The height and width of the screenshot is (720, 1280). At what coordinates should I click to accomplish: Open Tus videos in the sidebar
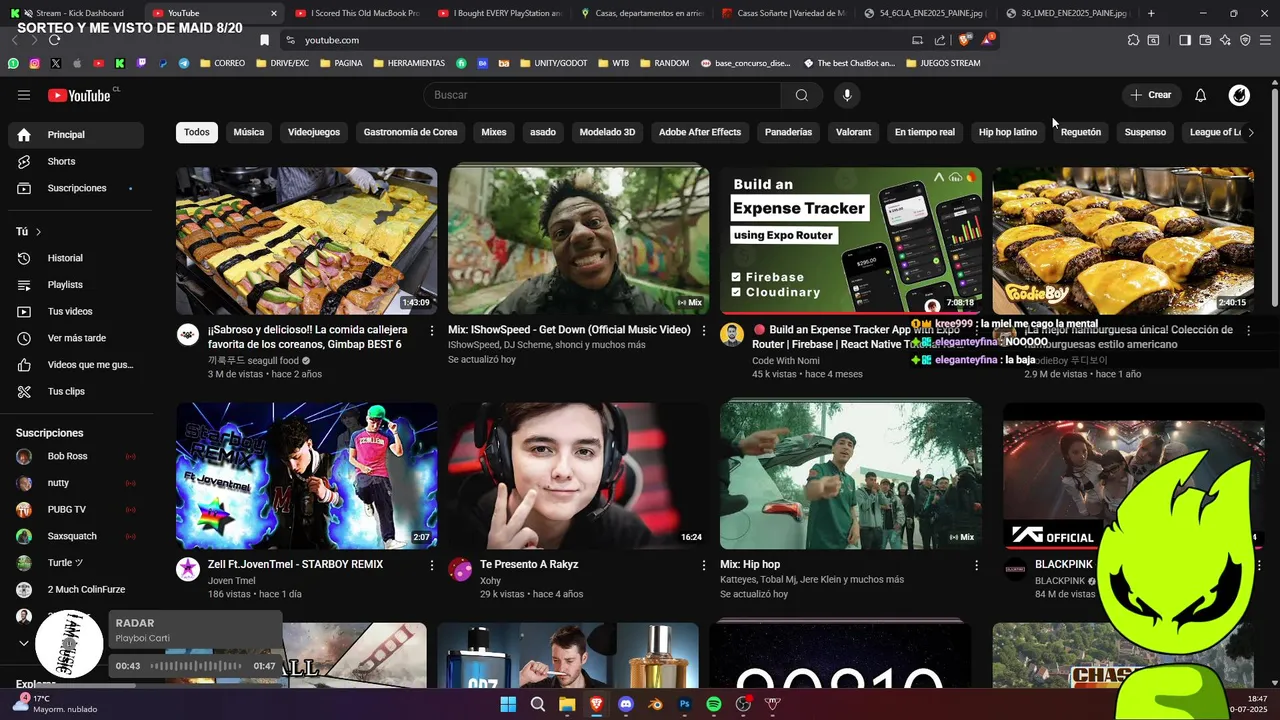click(75, 311)
